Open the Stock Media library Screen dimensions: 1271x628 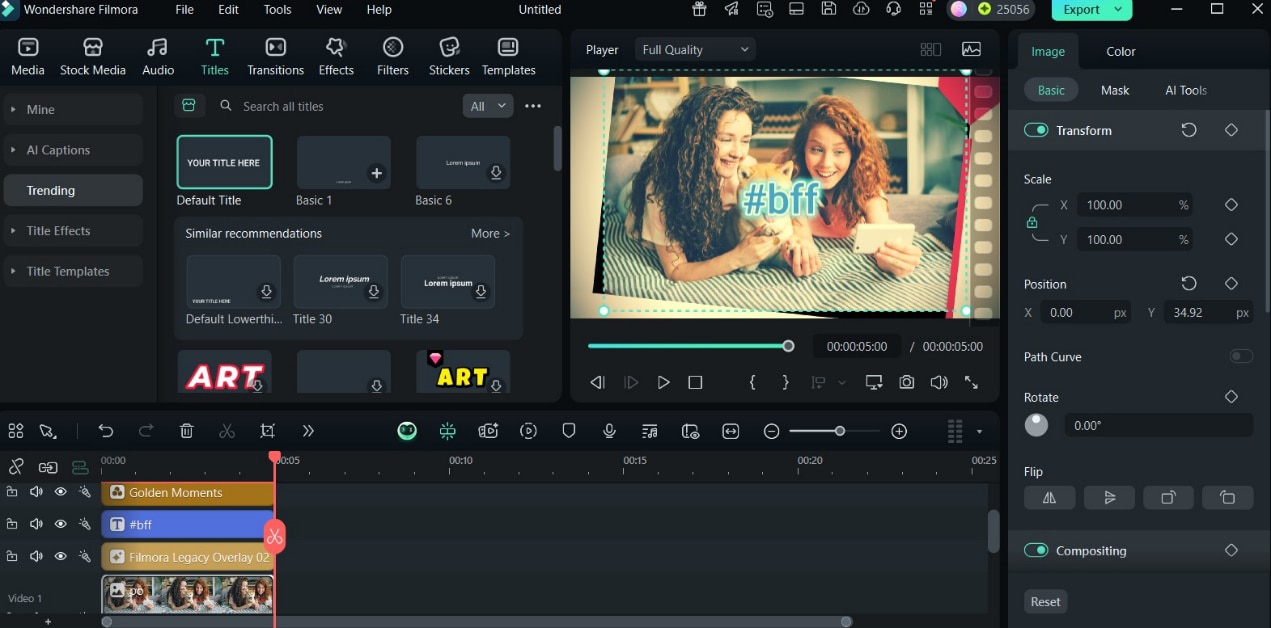click(x=93, y=57)
